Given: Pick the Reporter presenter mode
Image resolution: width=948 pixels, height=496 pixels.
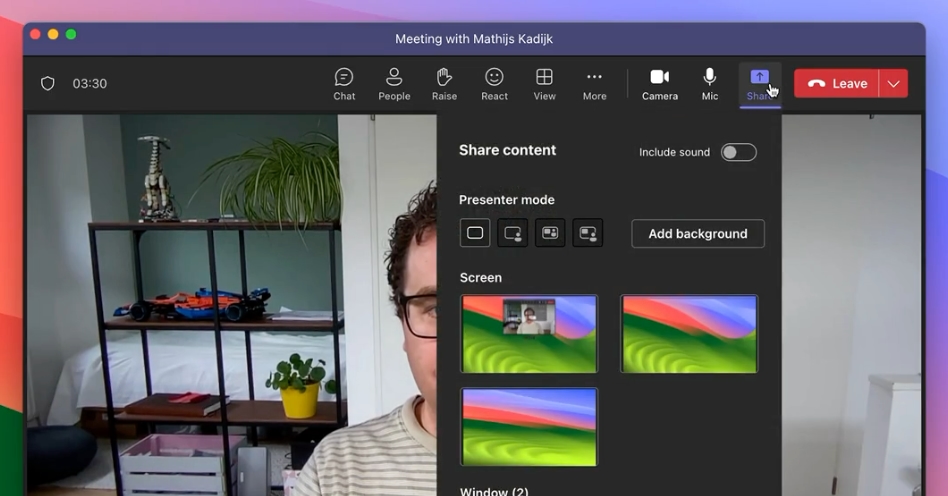Looking at the screenshot, I should 588,233.
